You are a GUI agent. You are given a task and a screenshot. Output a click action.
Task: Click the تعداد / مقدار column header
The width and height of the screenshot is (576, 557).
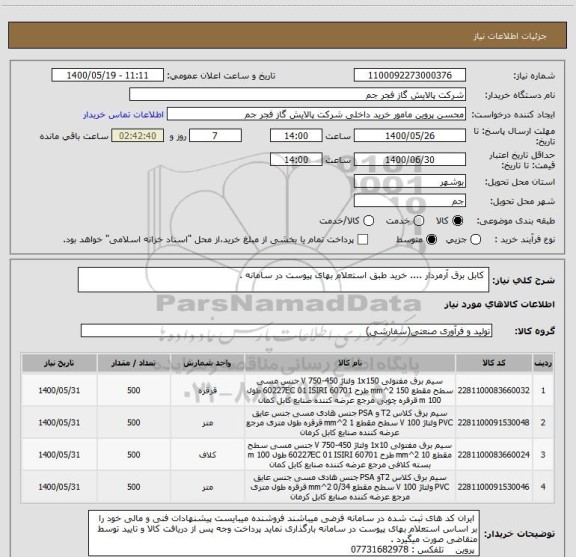point(134,363)
